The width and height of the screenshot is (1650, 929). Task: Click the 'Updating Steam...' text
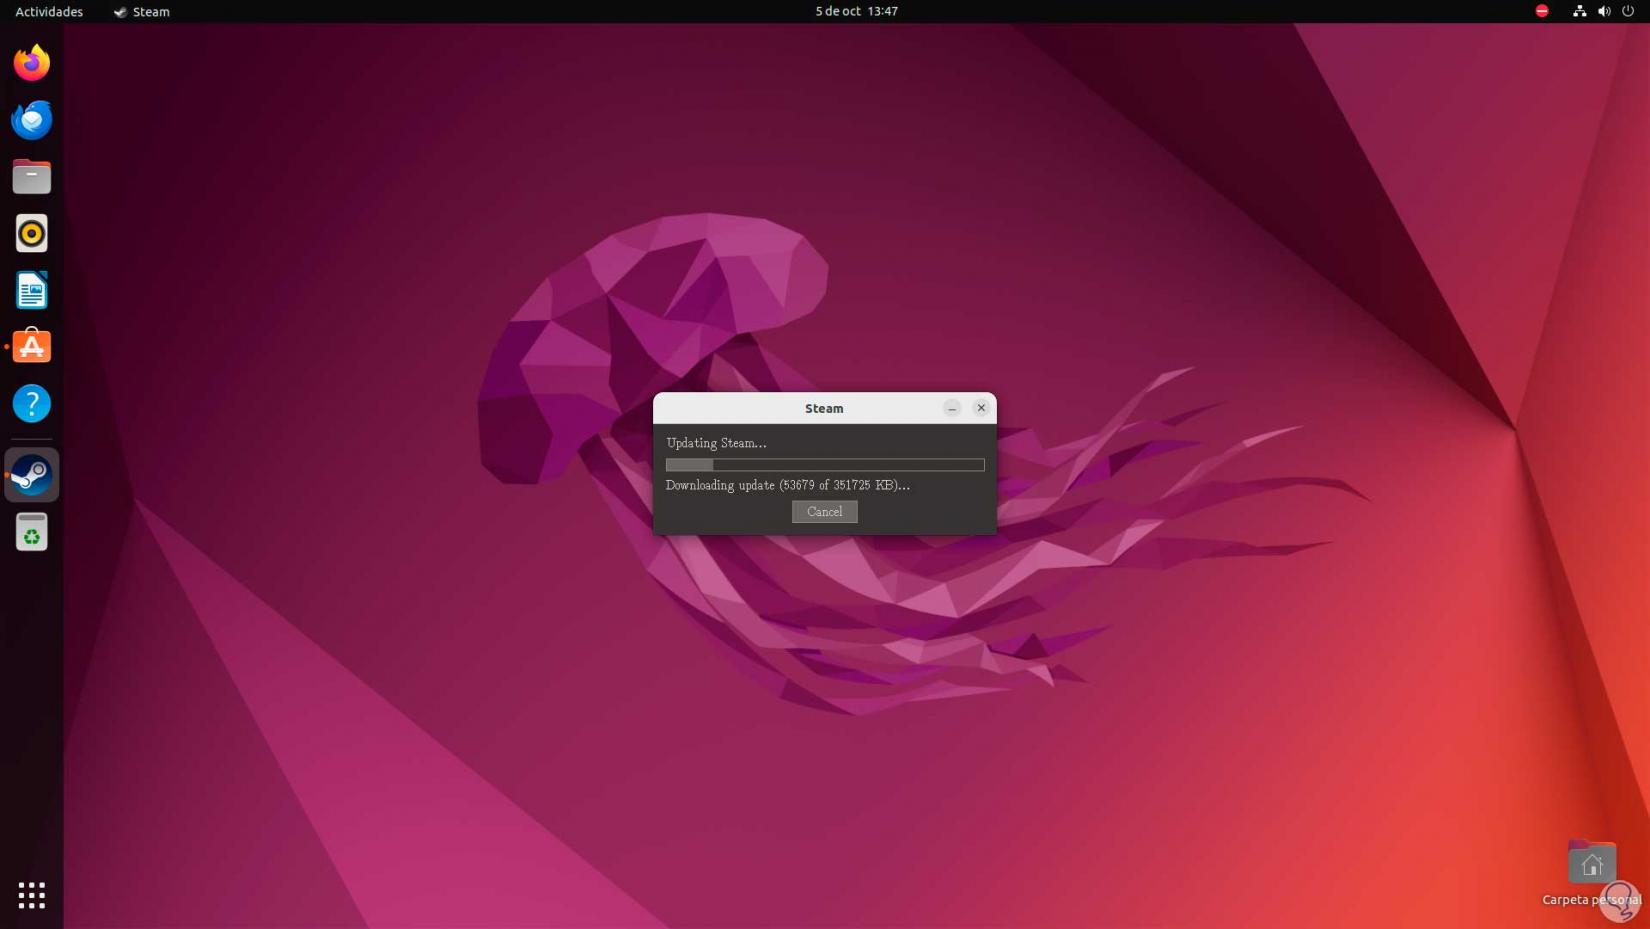coord(717,443)
